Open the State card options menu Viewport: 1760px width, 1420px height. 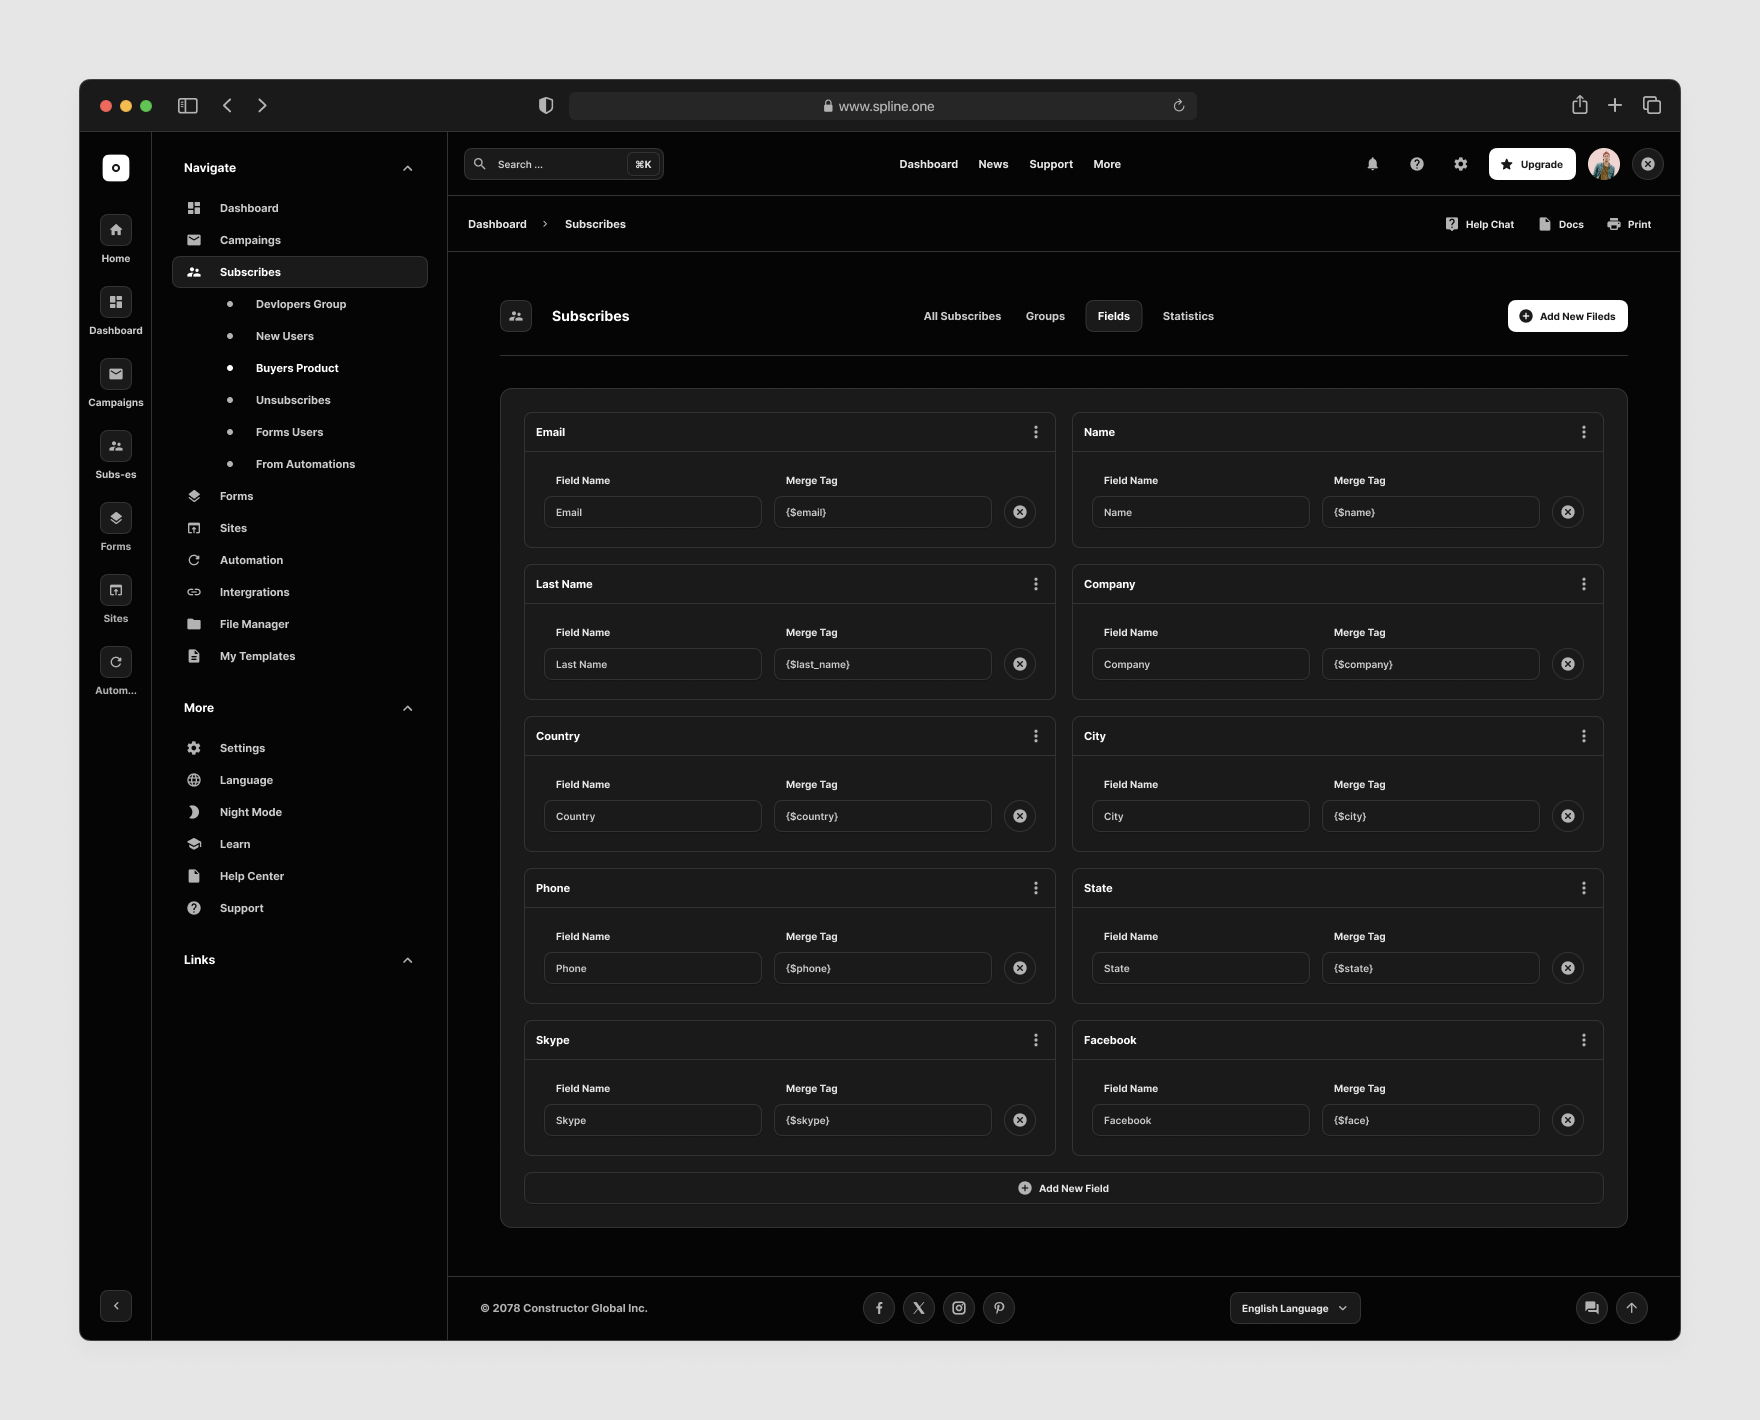click(1584, 888)
